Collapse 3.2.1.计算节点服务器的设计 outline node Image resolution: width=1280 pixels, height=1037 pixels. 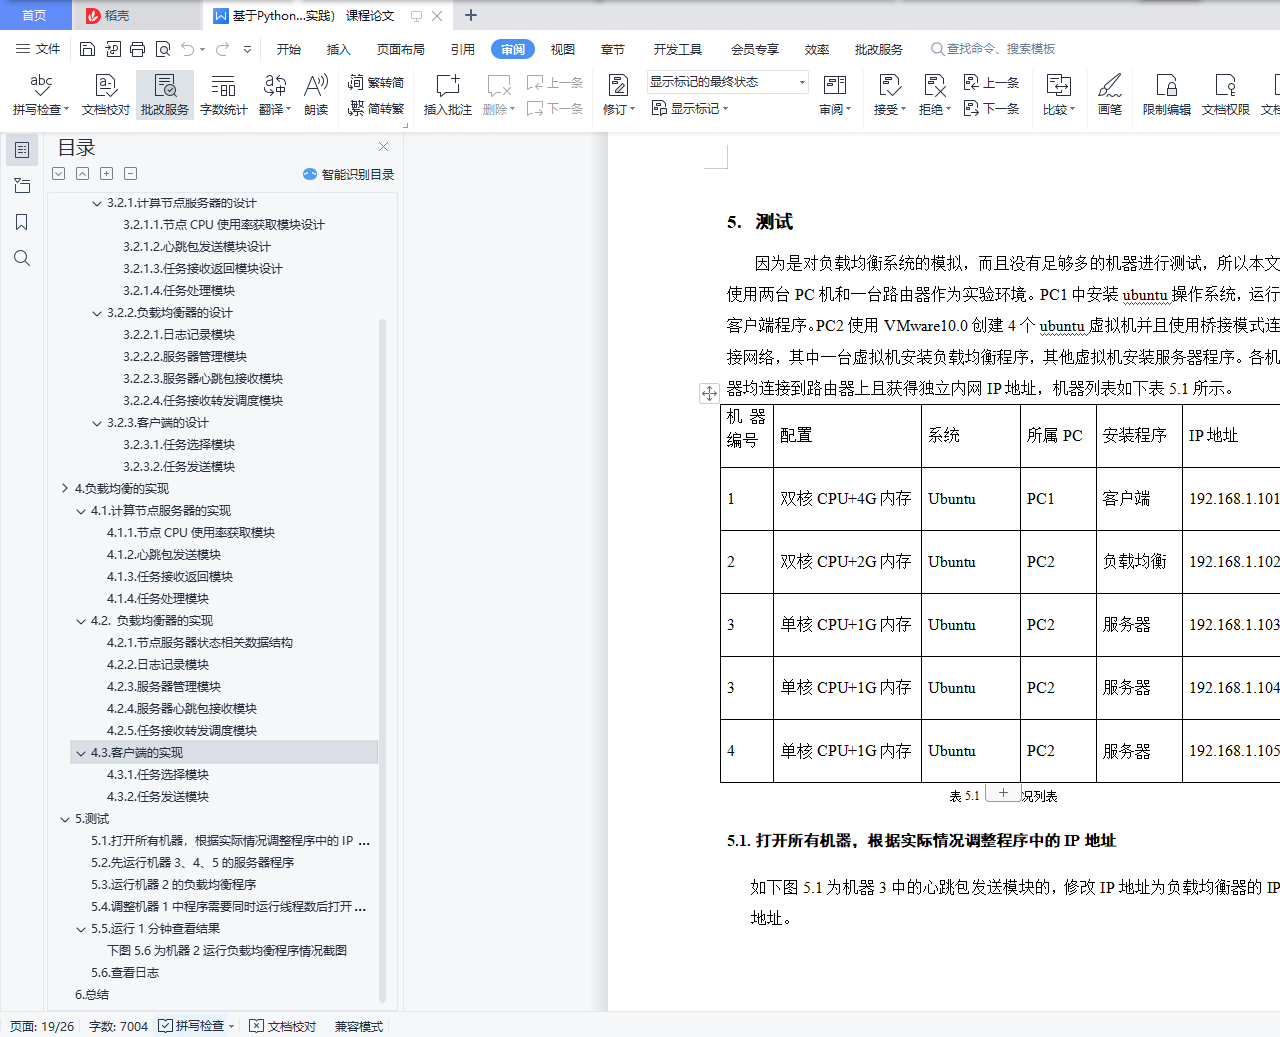coord(97,203)
